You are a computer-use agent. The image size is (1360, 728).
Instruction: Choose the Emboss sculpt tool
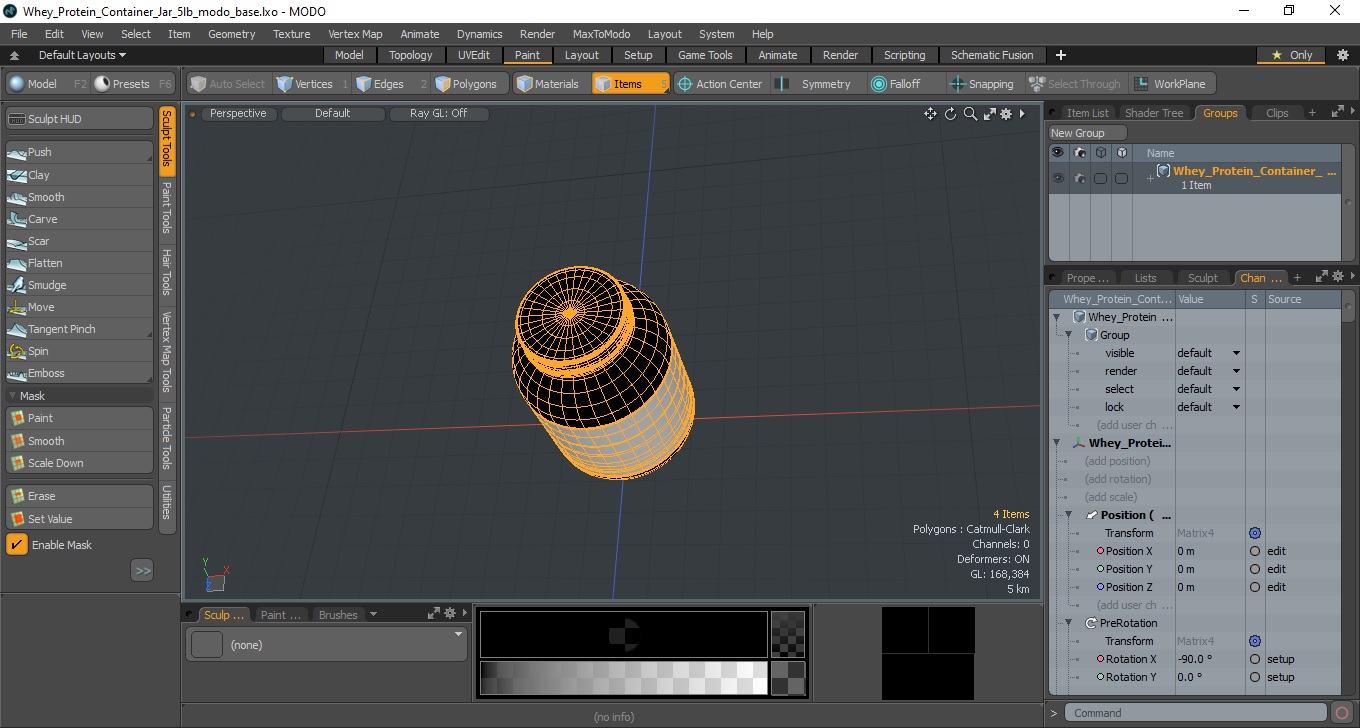click(79, 373)
